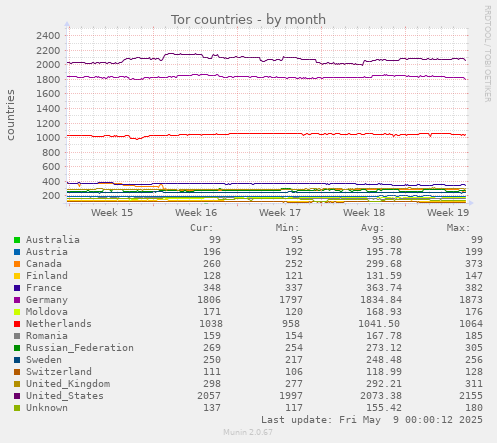Viewport: 497px width, 443px height.
Task: Click the Austria max value 199
Action: 474,252
